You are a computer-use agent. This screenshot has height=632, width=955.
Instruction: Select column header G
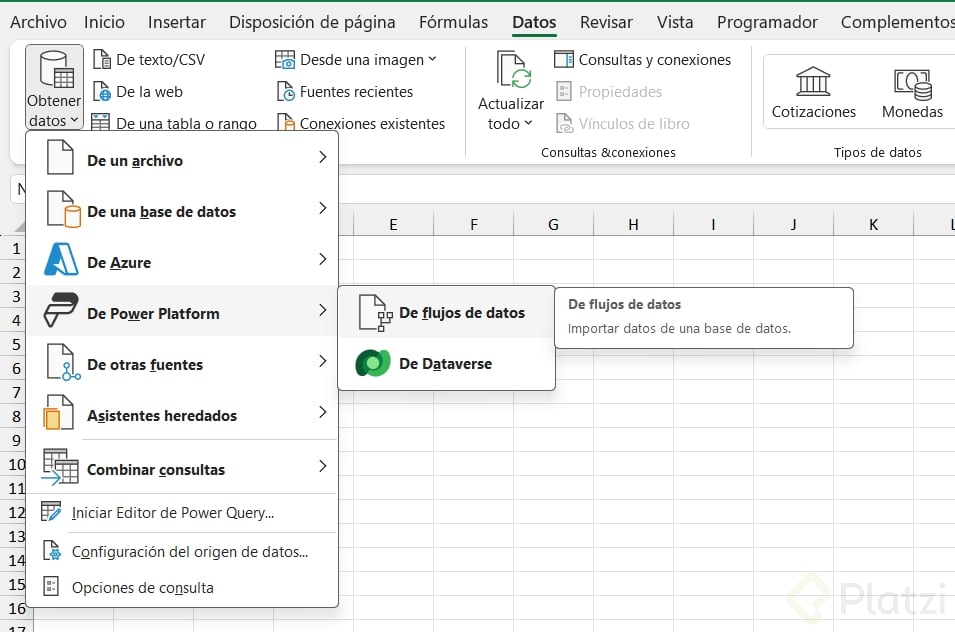tap(553, 225)
